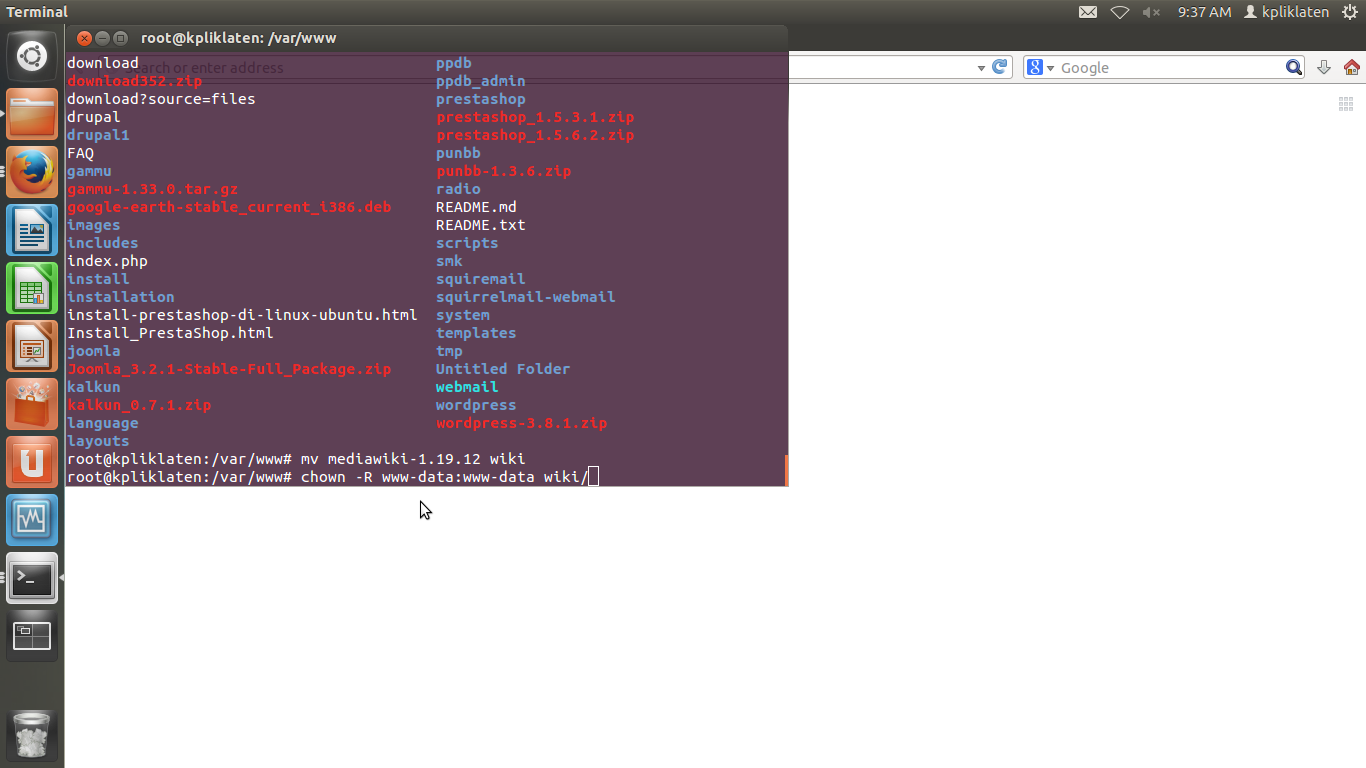
Task: Click 'Untitled Folder' directory name
Action: [x=503, y=369]
